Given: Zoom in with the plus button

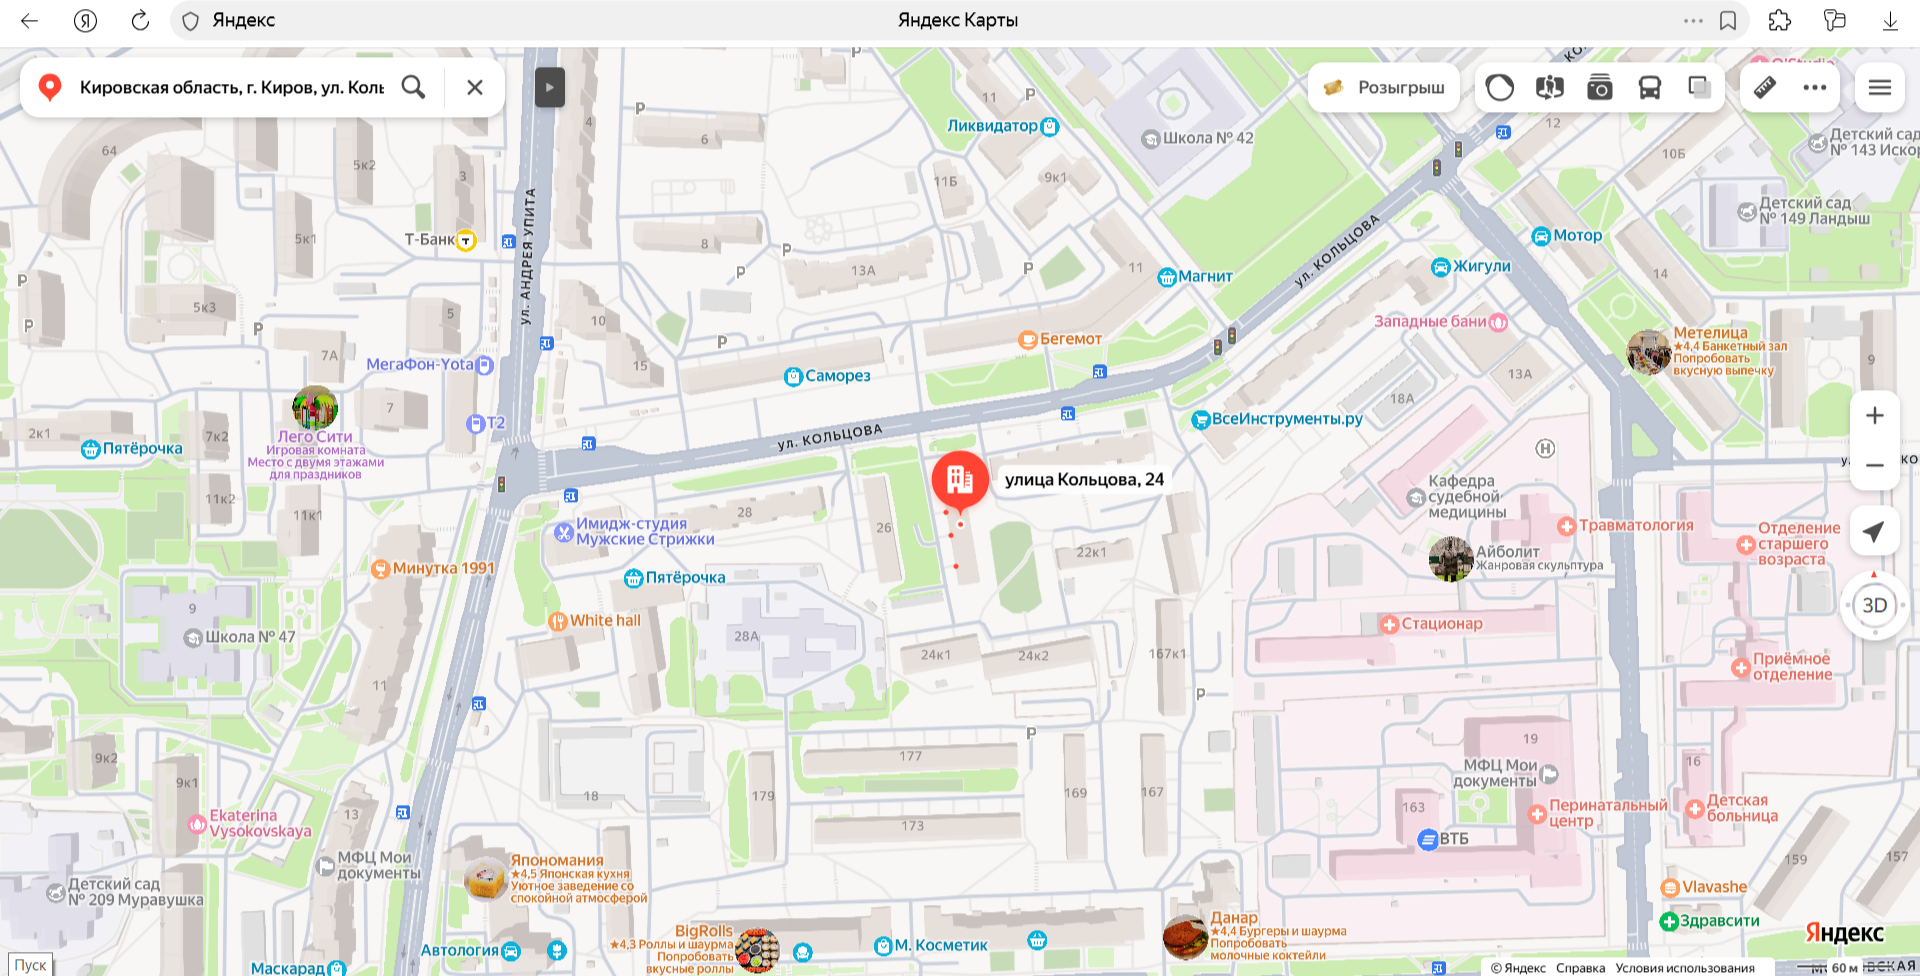Looking at the screenshot, I should pos(1875,415).
